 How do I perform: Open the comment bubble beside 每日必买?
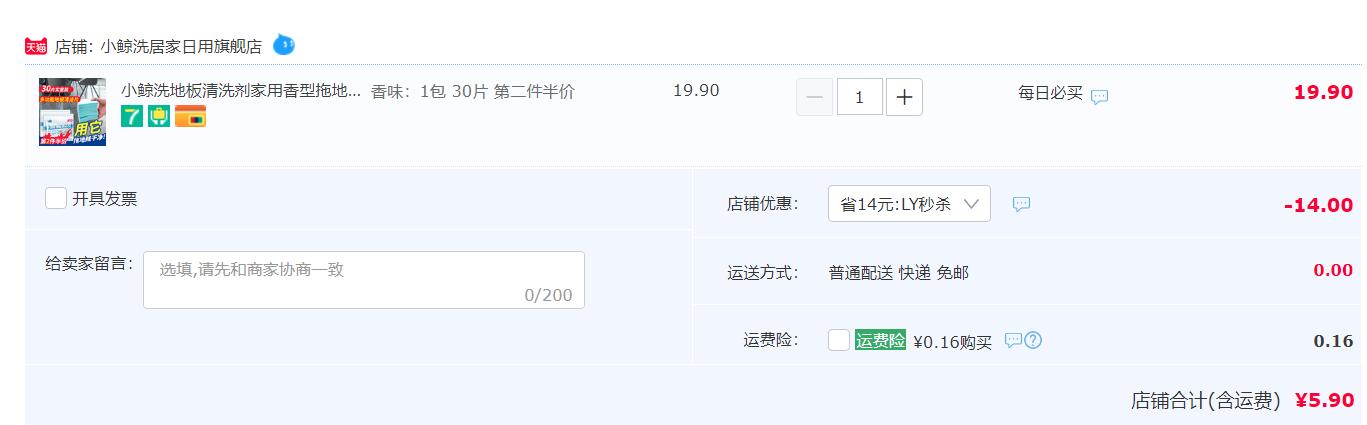pyautogui.click(x=1099, y=97)
